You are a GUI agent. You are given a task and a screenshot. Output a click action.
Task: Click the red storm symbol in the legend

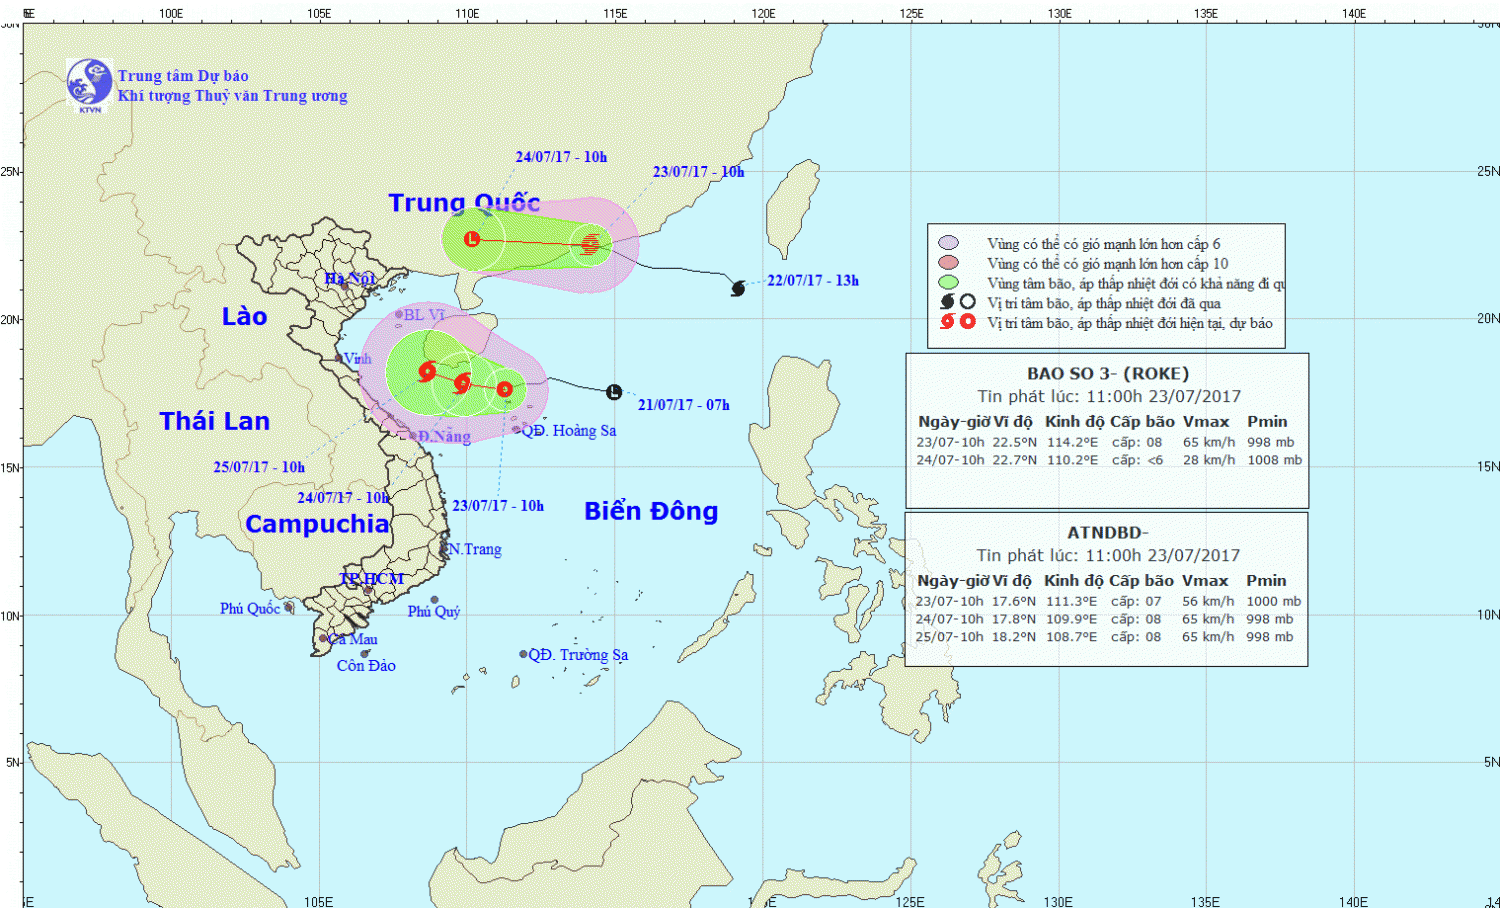click(947, 322)
